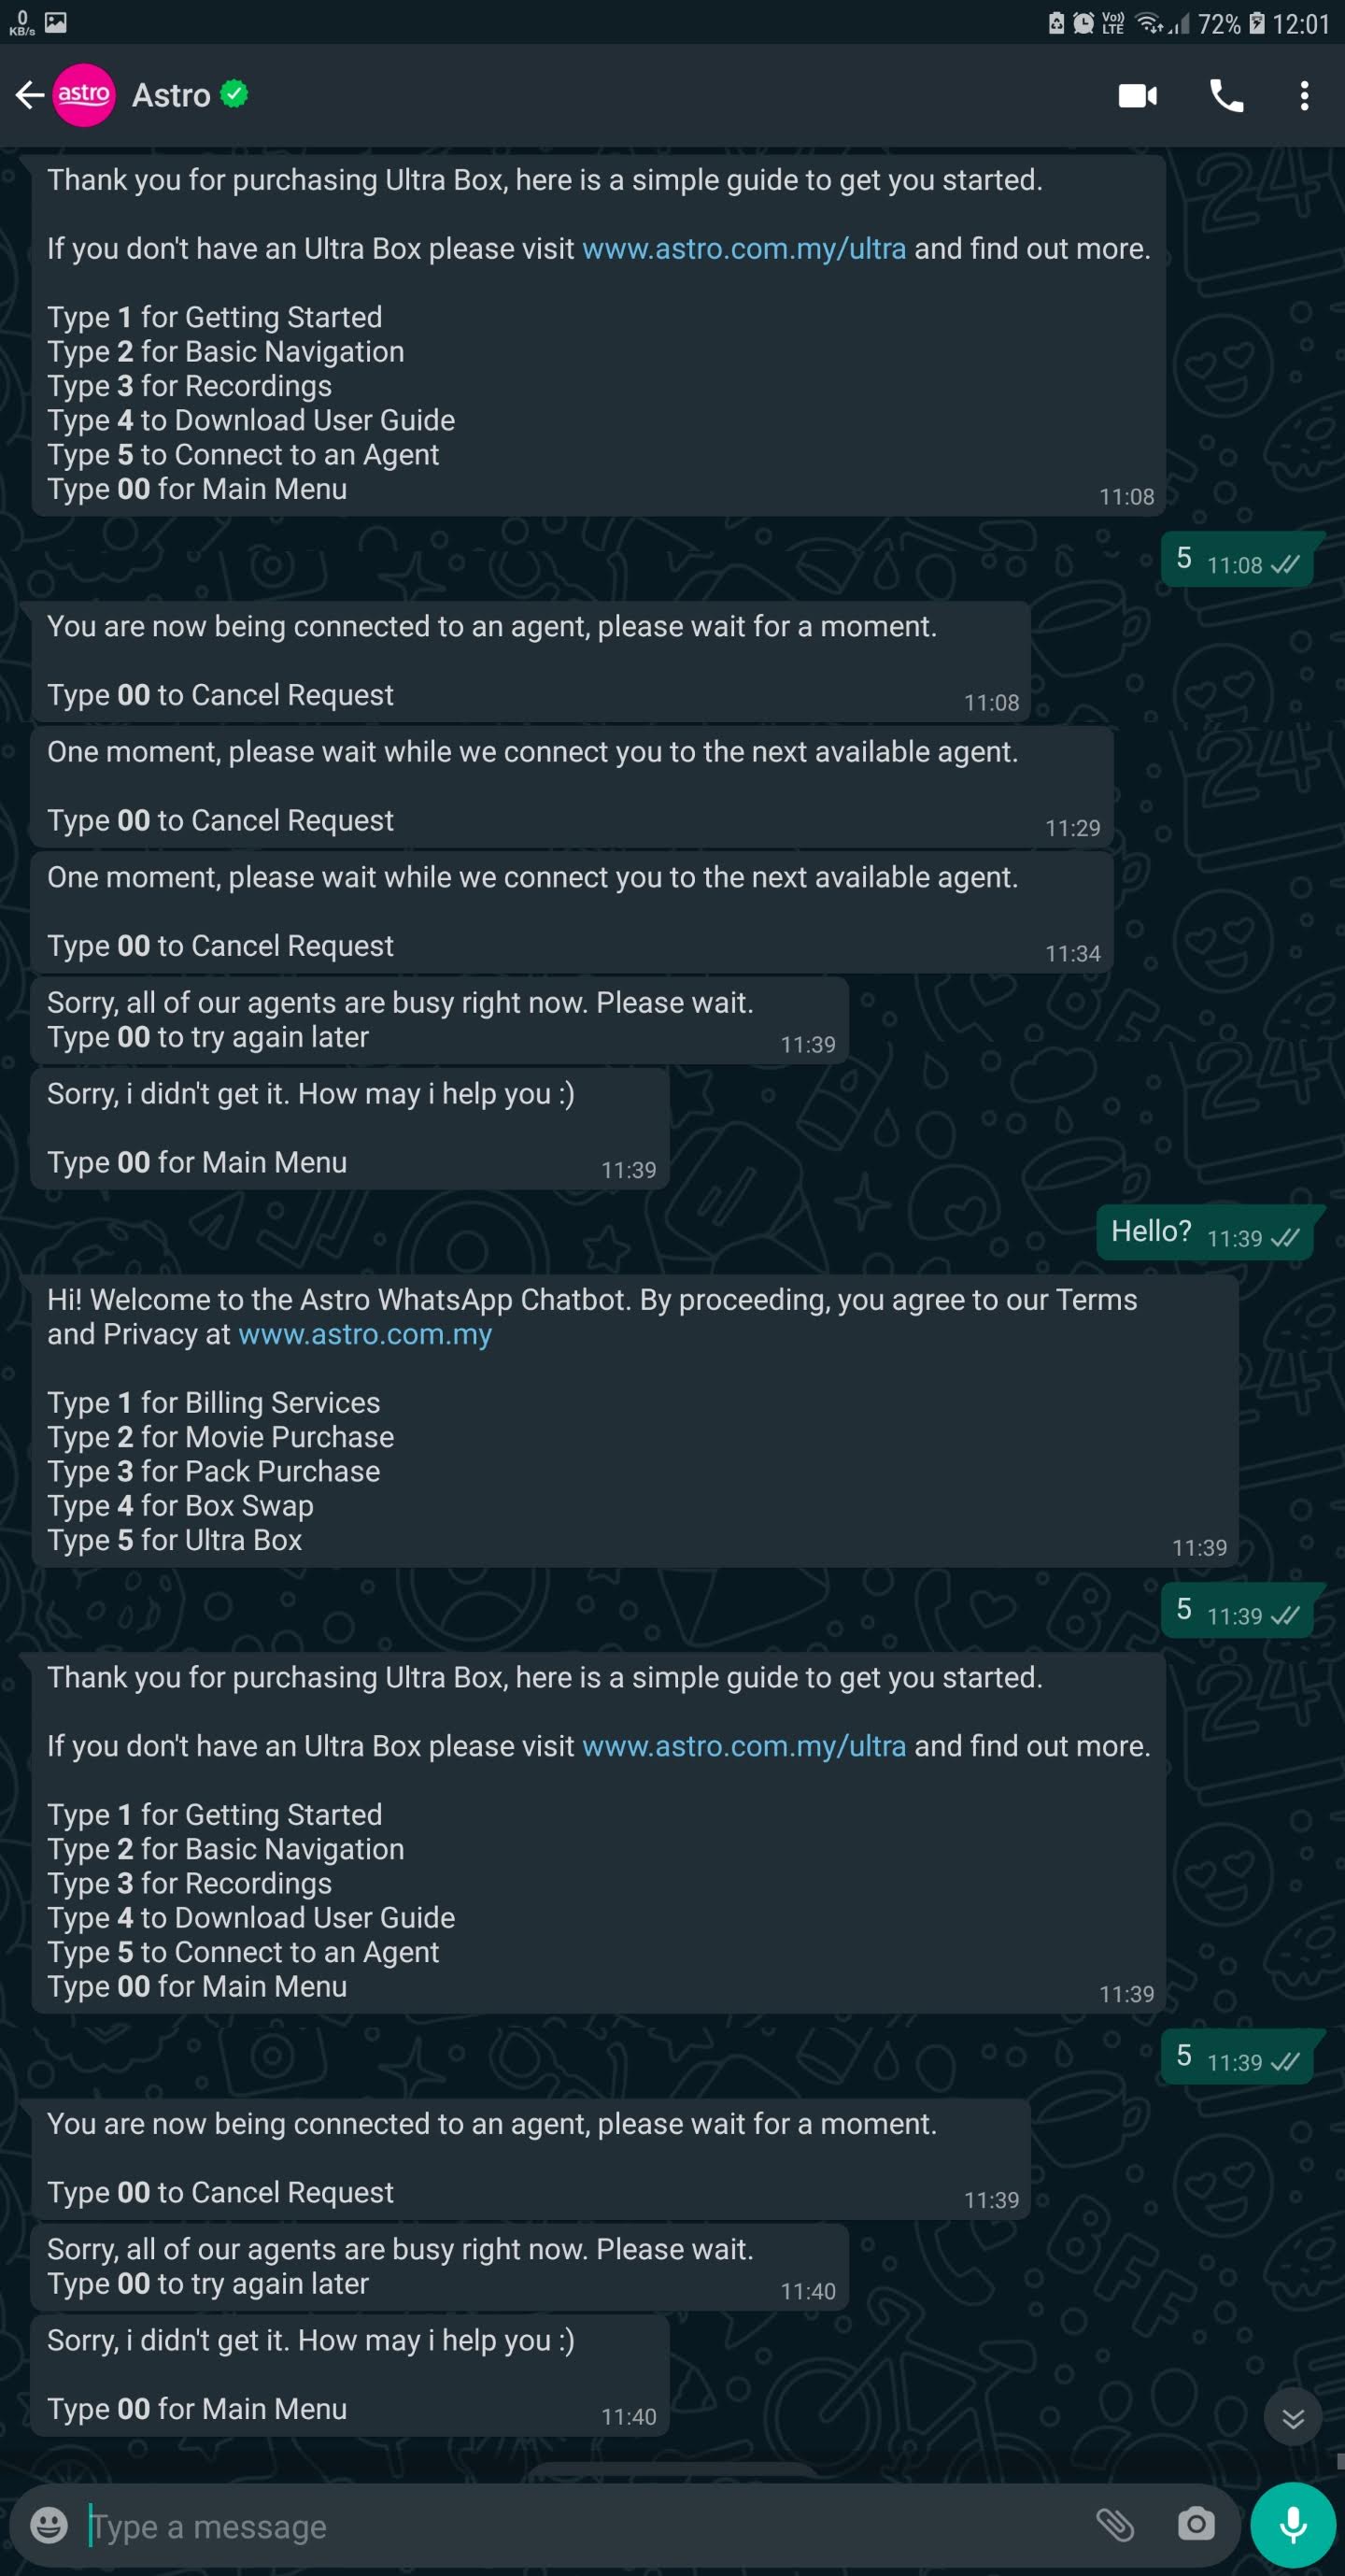Open the first www.astro.com.my/ultra link
The height and width of the screenshot is (2576, 1345).
pos(744,249)
